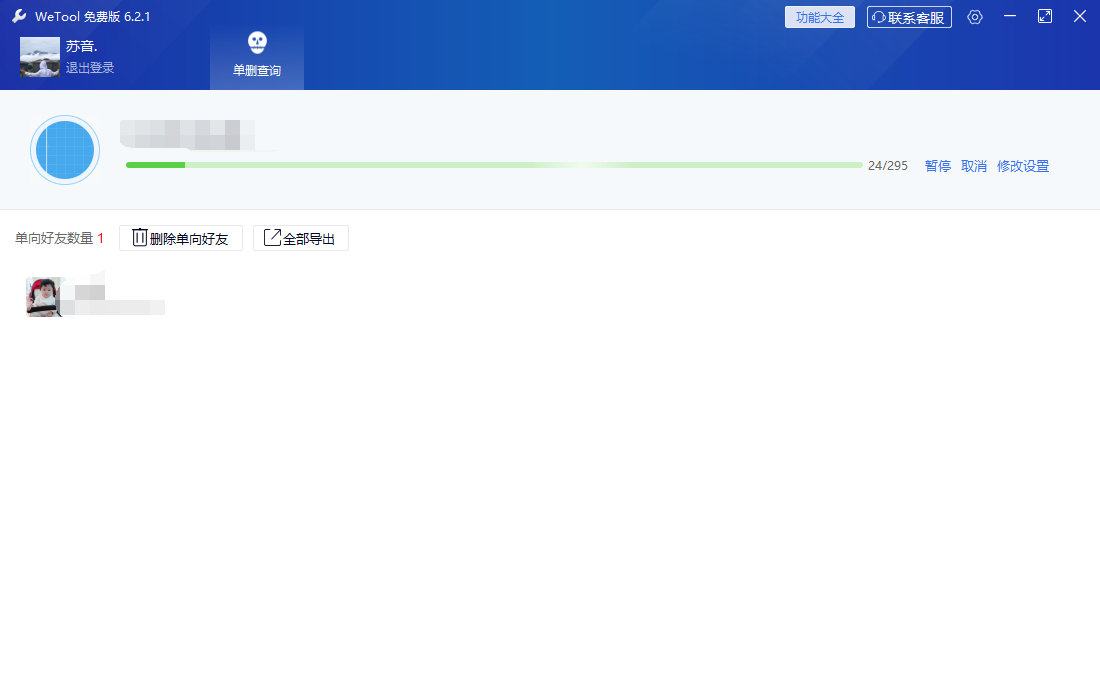
Task: Click the WeTool wrench logo icon
Action: (x=19, y=16)
